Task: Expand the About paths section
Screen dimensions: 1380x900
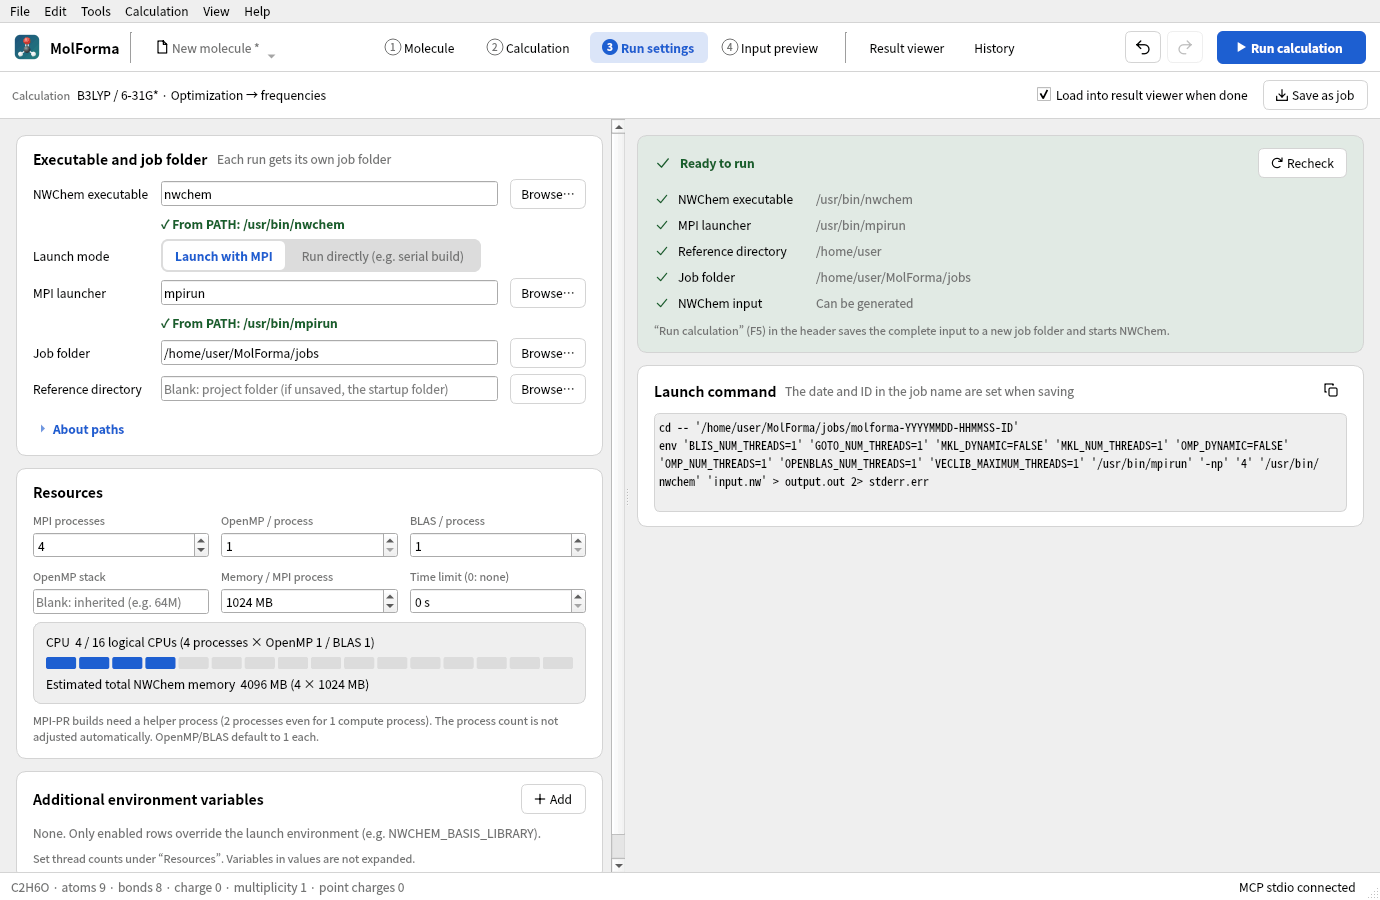Action: point(82,429)
